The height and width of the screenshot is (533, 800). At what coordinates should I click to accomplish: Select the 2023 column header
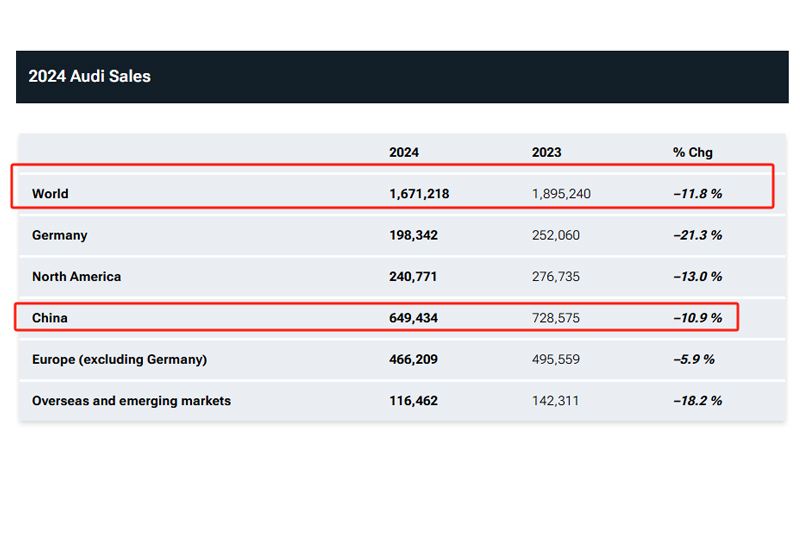[546, 153]
